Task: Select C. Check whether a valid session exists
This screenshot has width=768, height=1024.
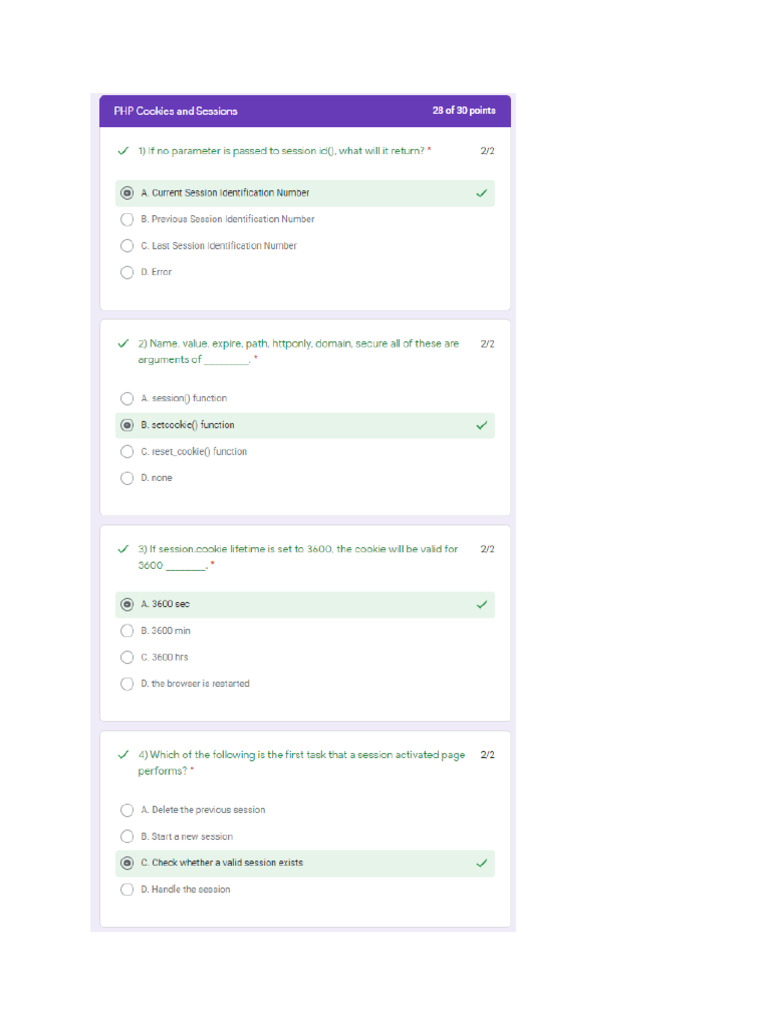Action: [x=127, y=863]
